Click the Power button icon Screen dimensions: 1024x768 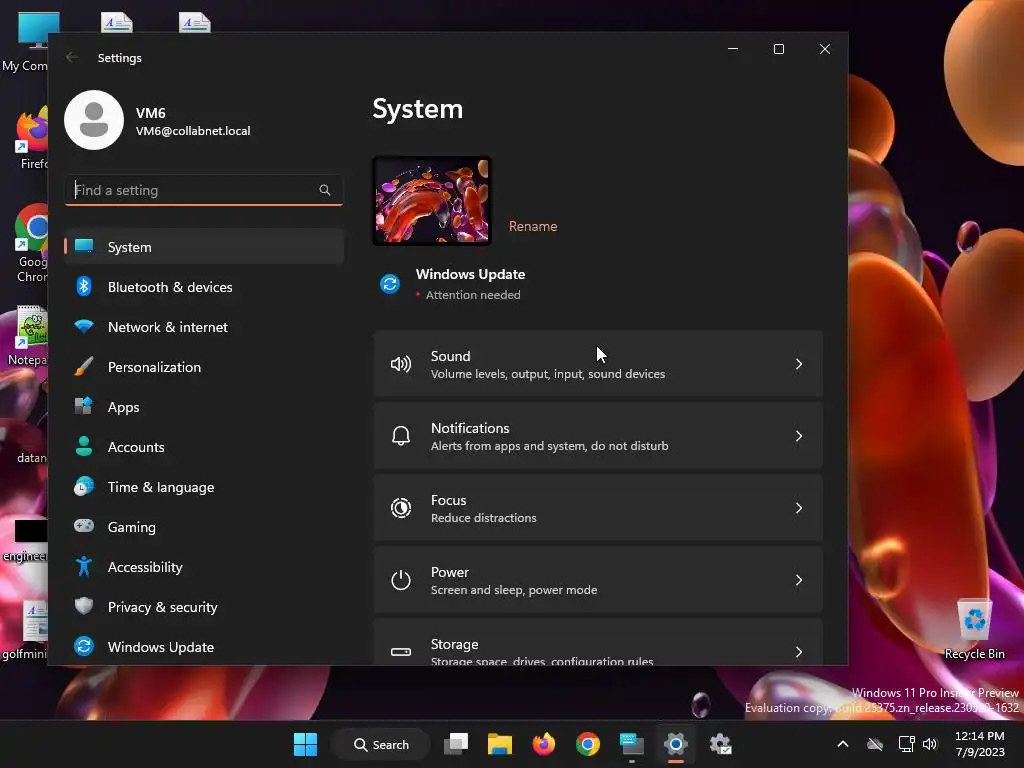tap(400, 580)
